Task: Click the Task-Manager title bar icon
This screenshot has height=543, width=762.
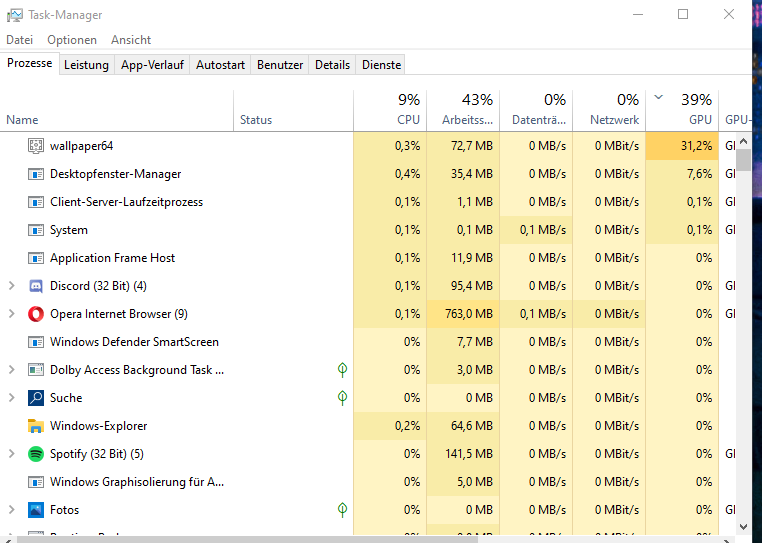Action: 15,15
